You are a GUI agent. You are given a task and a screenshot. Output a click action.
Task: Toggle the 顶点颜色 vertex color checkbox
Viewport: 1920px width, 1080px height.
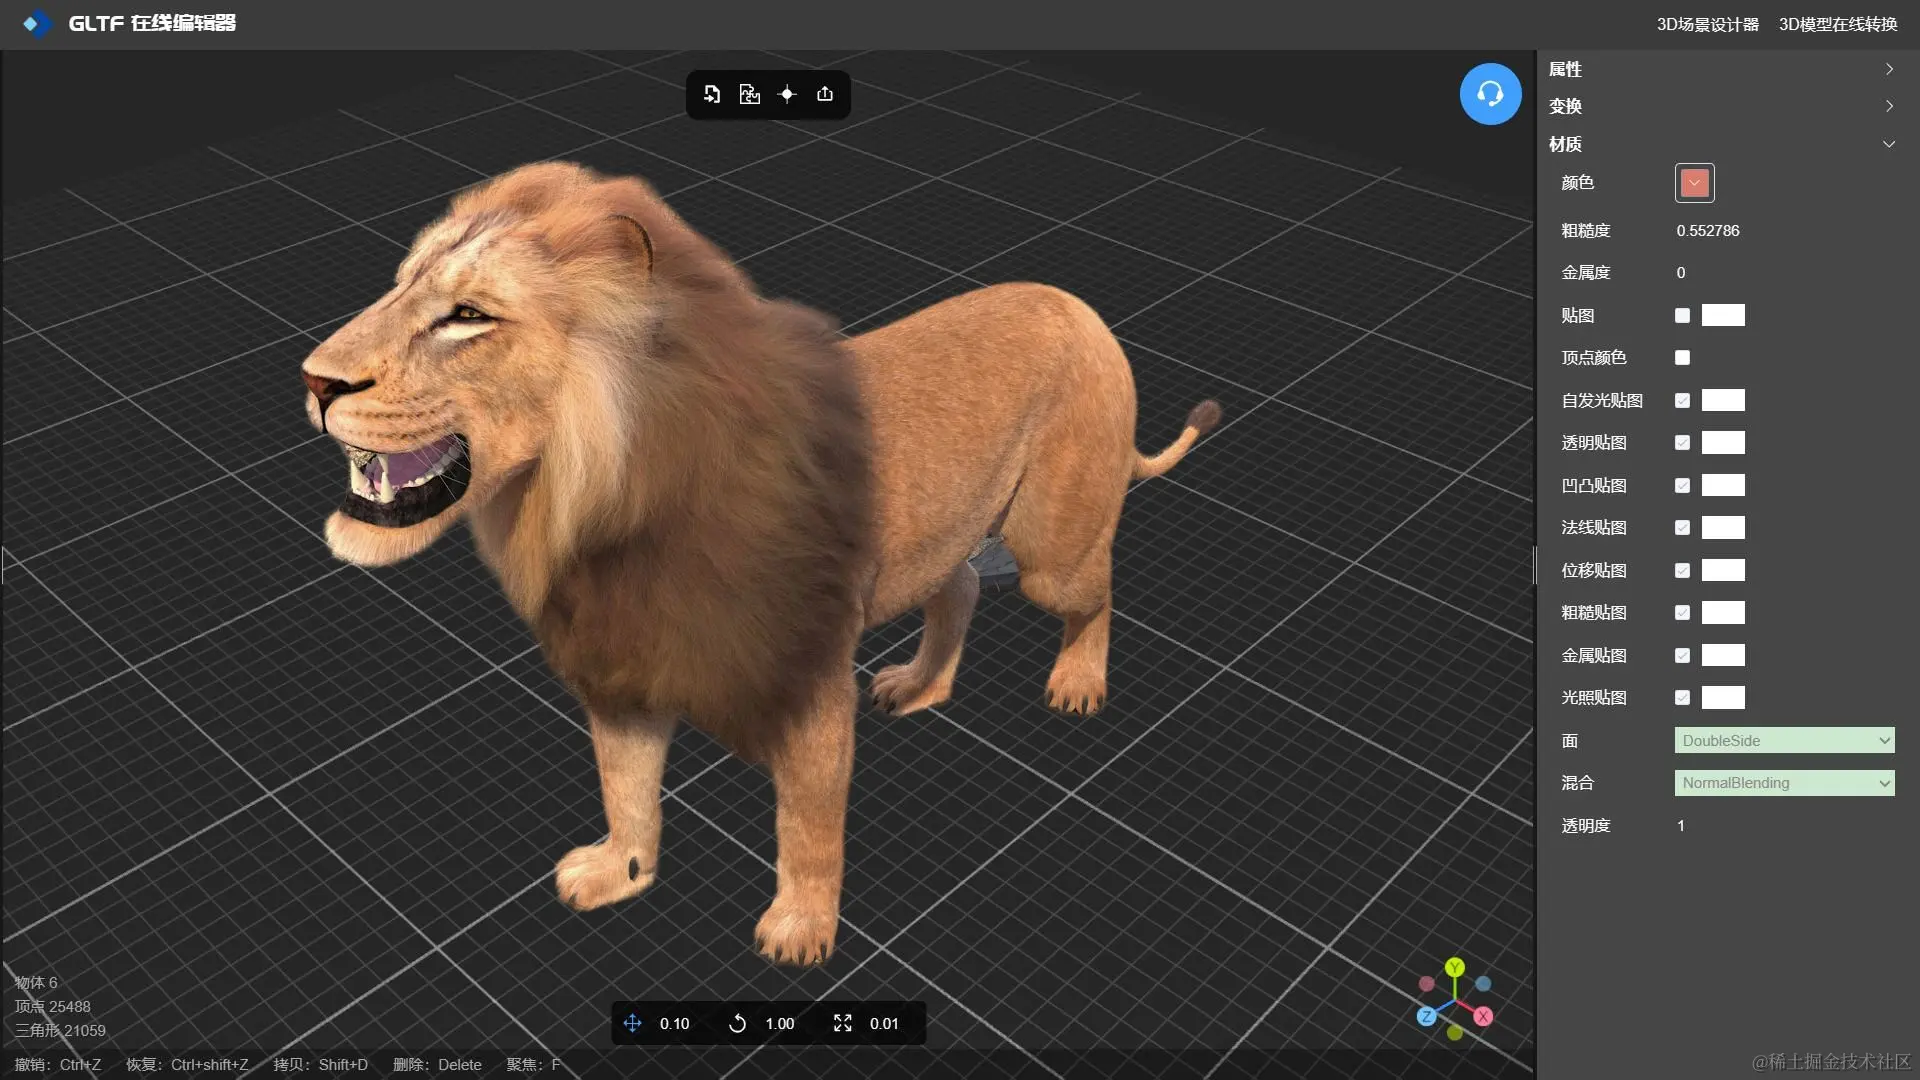(x=1682, y=357)
